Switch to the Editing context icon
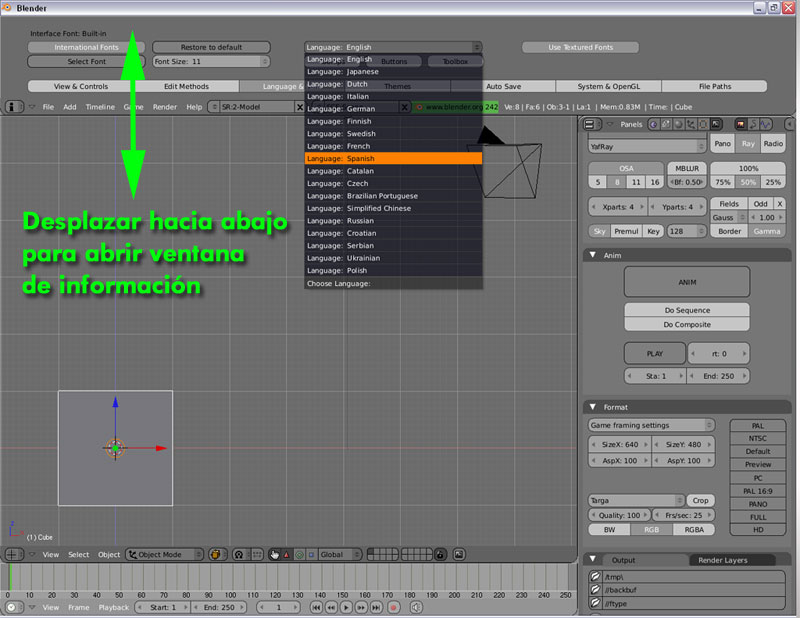 (x=703, y=124)
